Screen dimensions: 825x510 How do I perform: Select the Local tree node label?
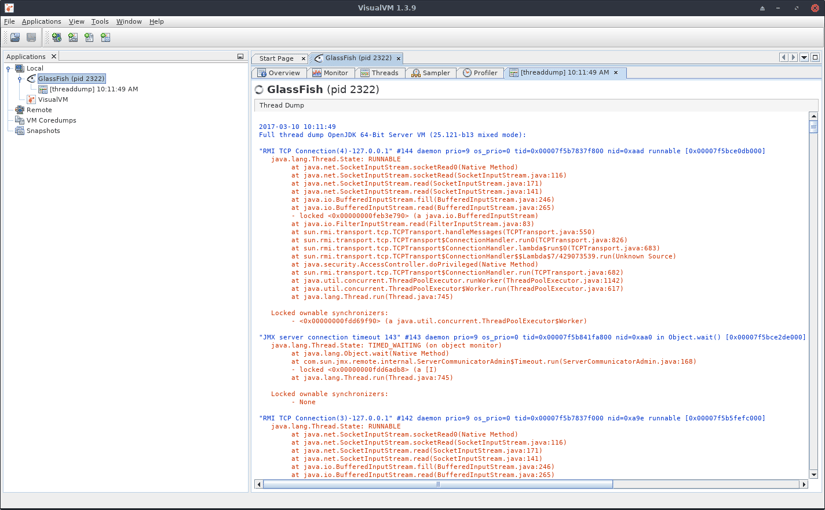click(x=35, y=68)
